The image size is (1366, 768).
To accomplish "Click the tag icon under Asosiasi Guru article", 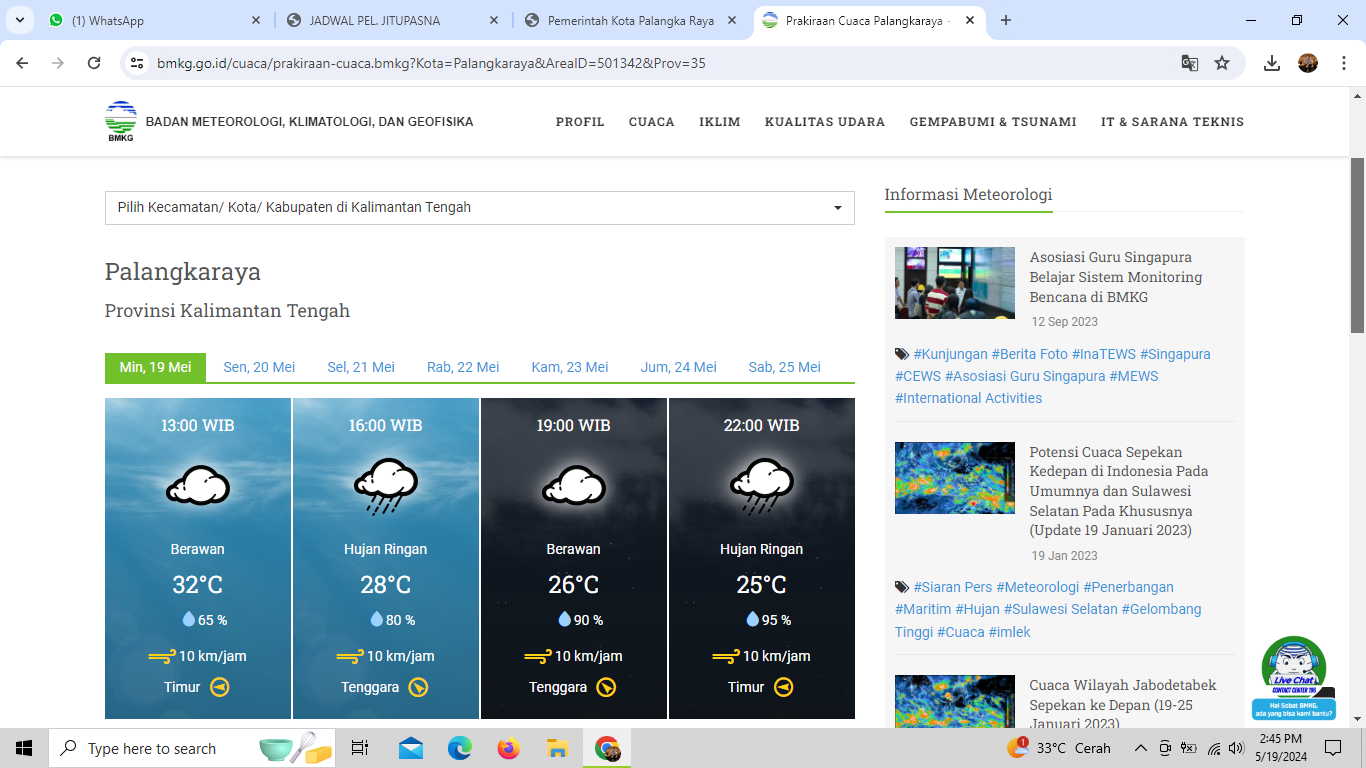I will click(x=902, y=354).
